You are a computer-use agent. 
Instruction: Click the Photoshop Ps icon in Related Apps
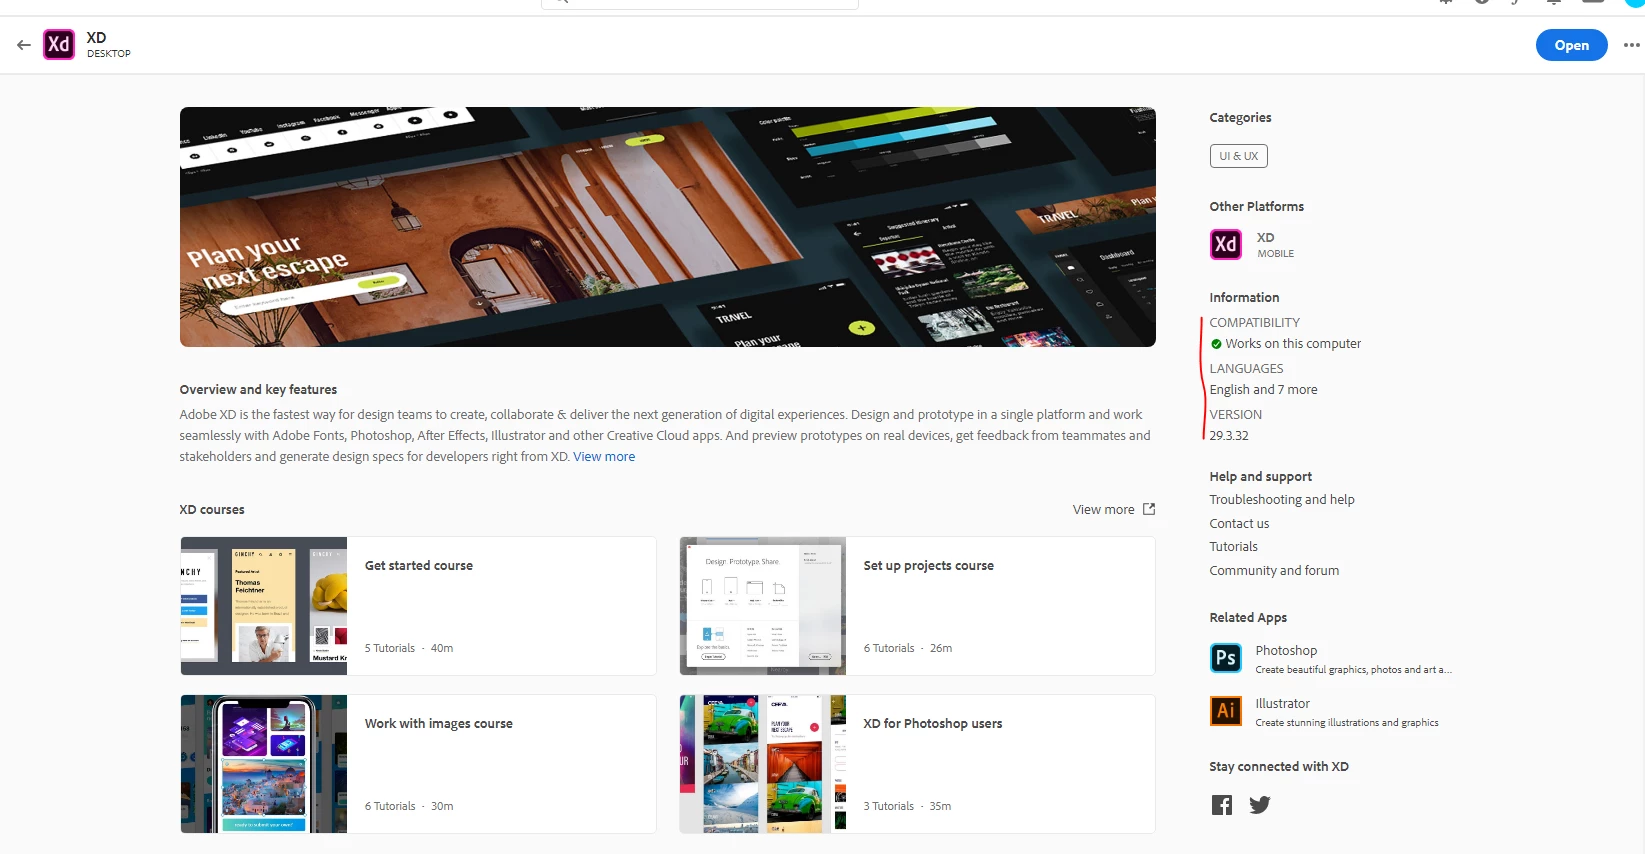(x=1226, y=658)
